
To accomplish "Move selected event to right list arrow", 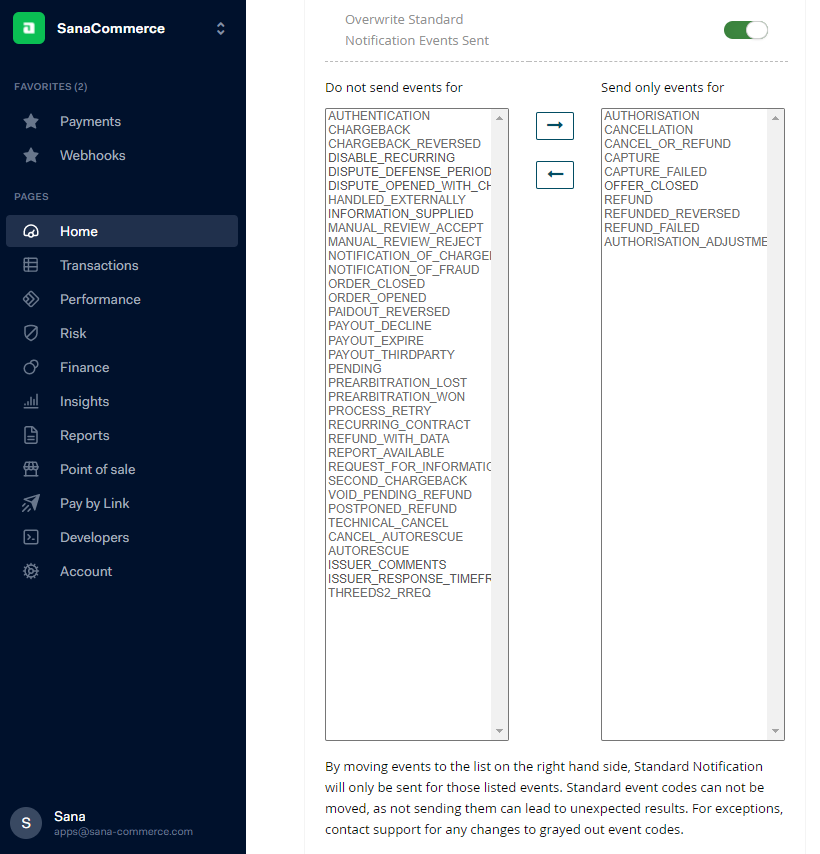I will (554, 126).
